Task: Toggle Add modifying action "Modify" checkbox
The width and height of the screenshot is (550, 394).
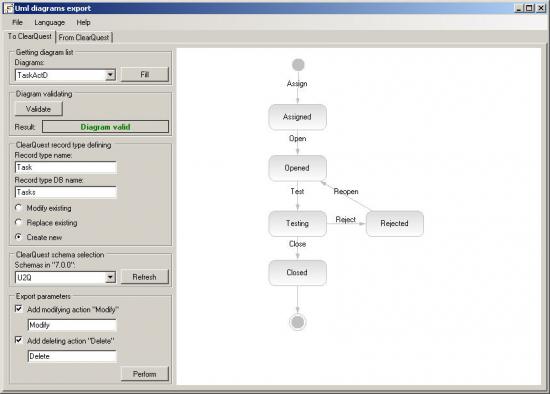Action: click(19, 309)
